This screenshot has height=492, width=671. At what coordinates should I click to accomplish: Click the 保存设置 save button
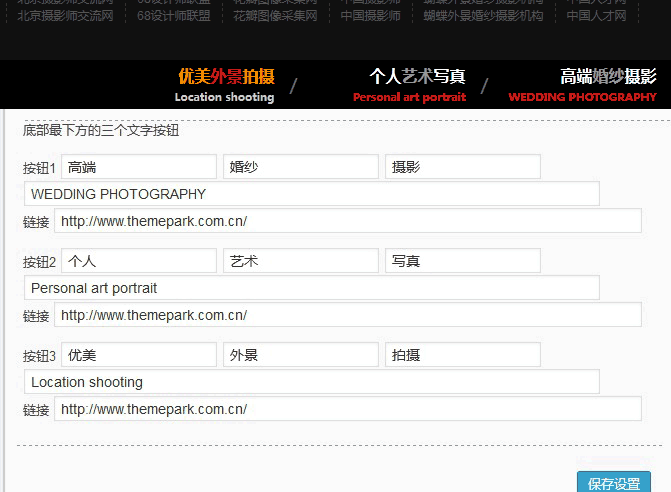click(x=613, y=483)
